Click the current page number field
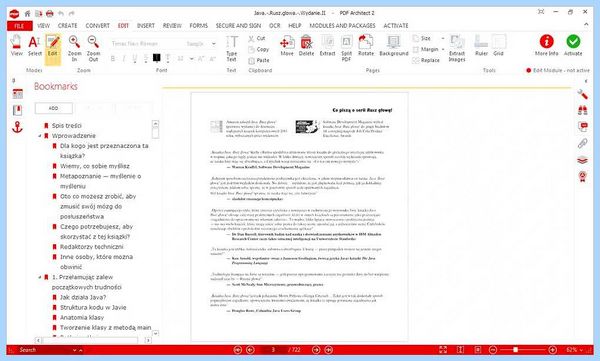Screen dimensions: 600x361 click(273, 350)
